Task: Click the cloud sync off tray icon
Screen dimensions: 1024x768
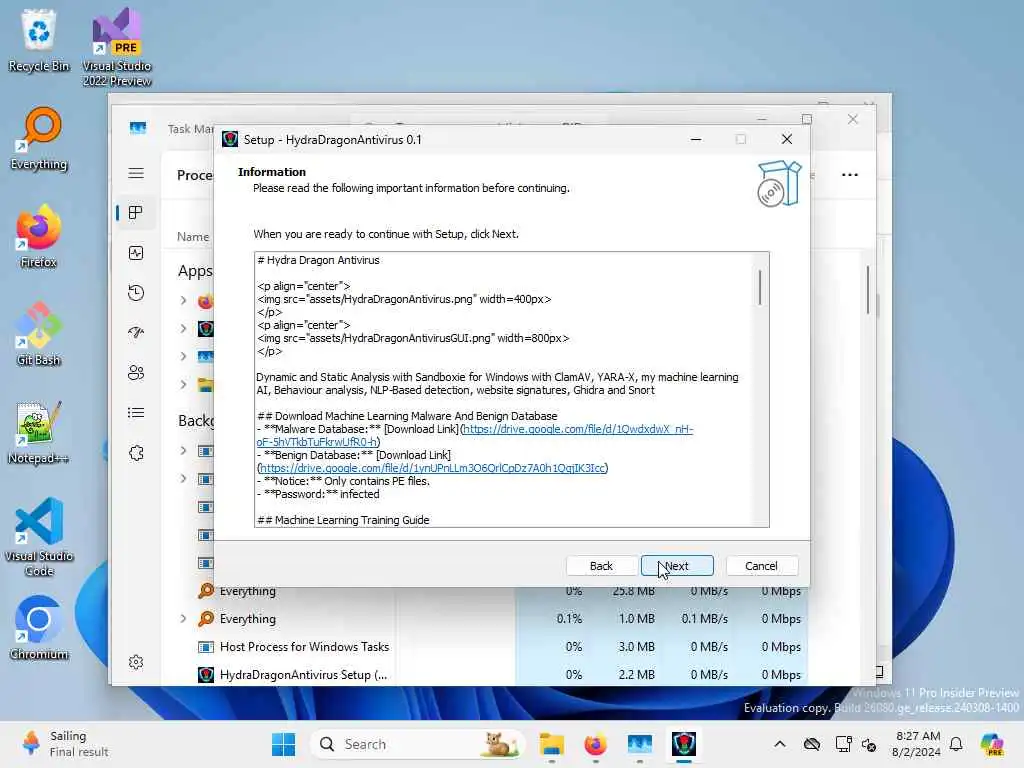Action: (812, 744)
